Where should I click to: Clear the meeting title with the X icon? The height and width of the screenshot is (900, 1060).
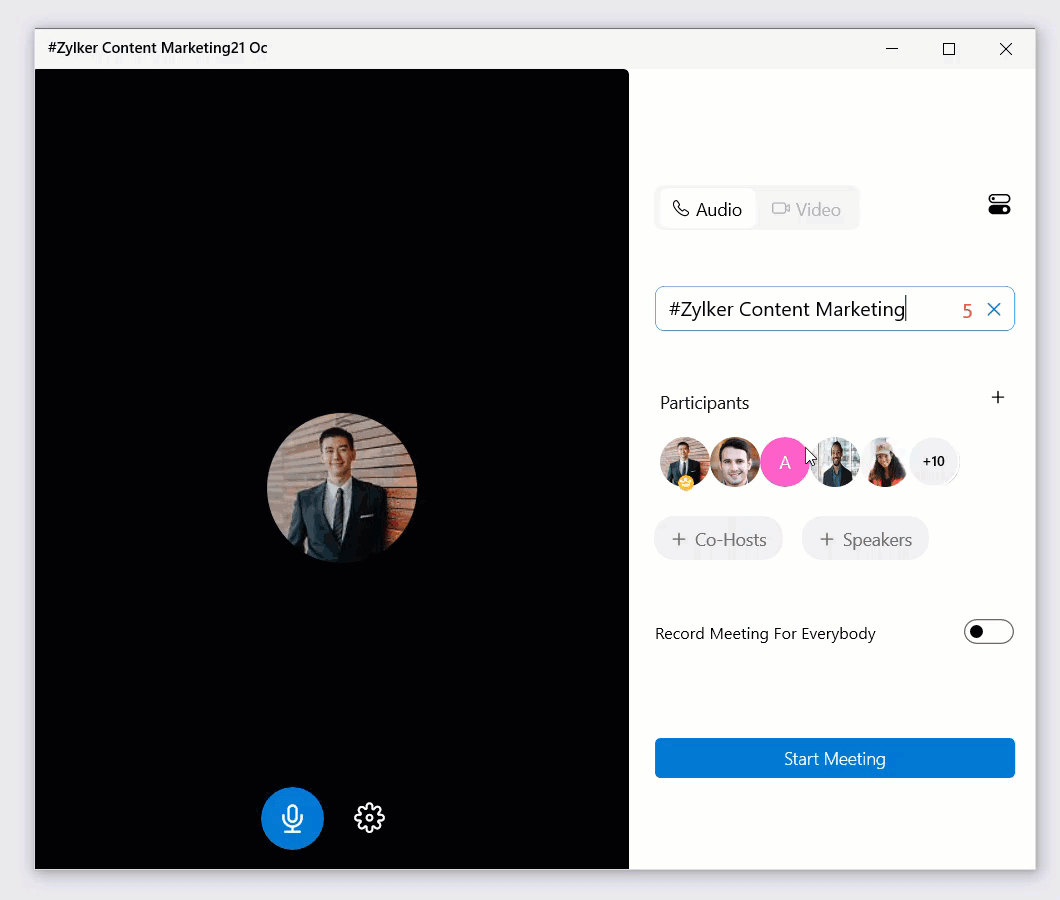pyautogui.click(x=994, y=310)
